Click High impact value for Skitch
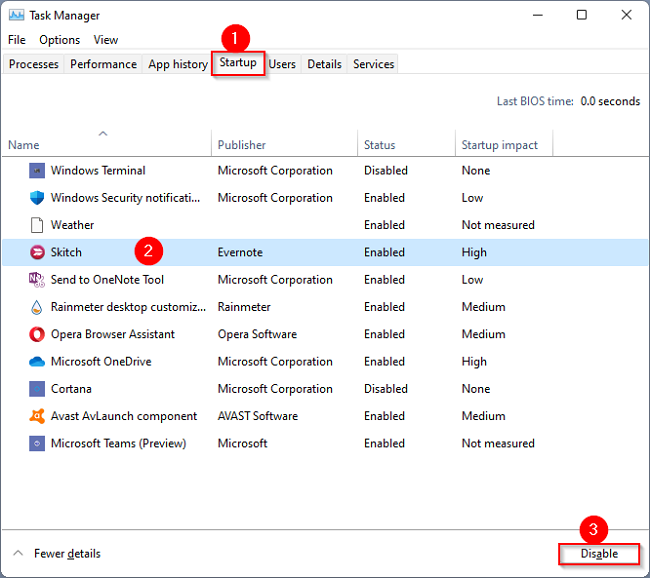 [x=474, y=253]
